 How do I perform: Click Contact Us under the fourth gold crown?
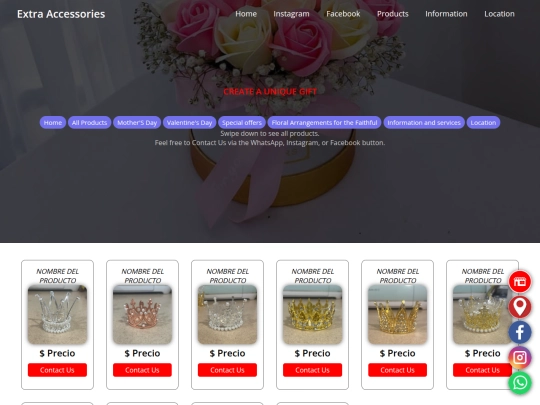tap(312, 370)
